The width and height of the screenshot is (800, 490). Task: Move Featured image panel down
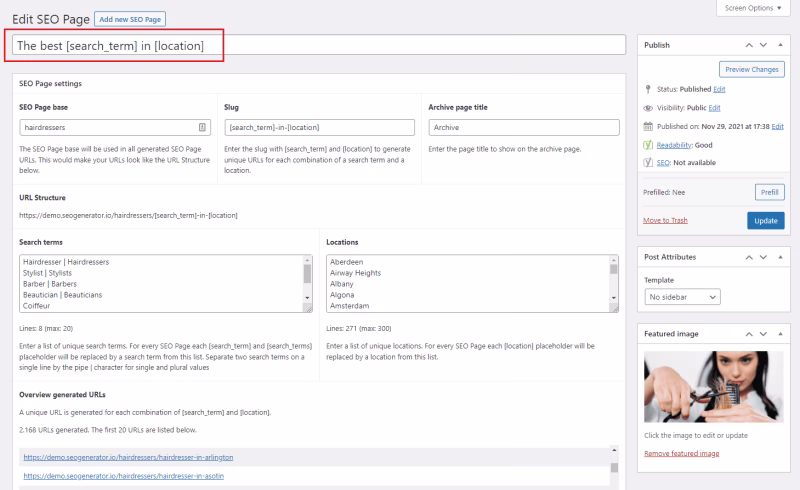click(763, 334)
